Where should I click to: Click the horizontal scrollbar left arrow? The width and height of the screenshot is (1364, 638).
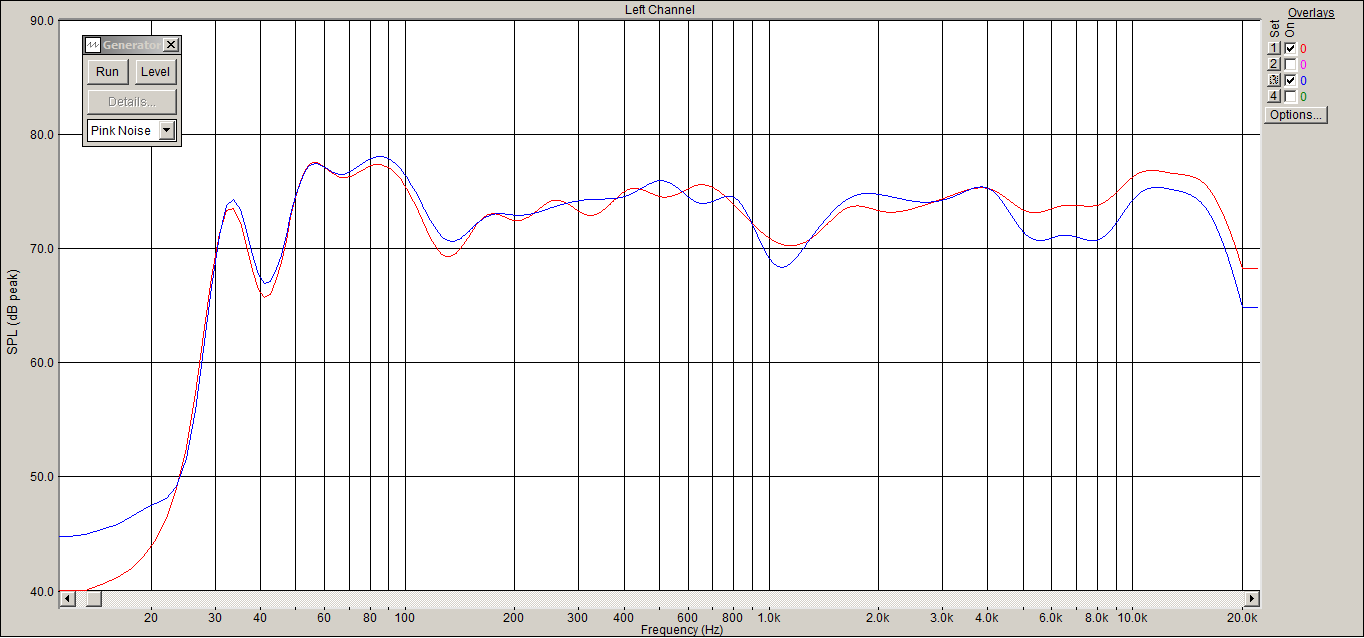(x=68, y=599)
